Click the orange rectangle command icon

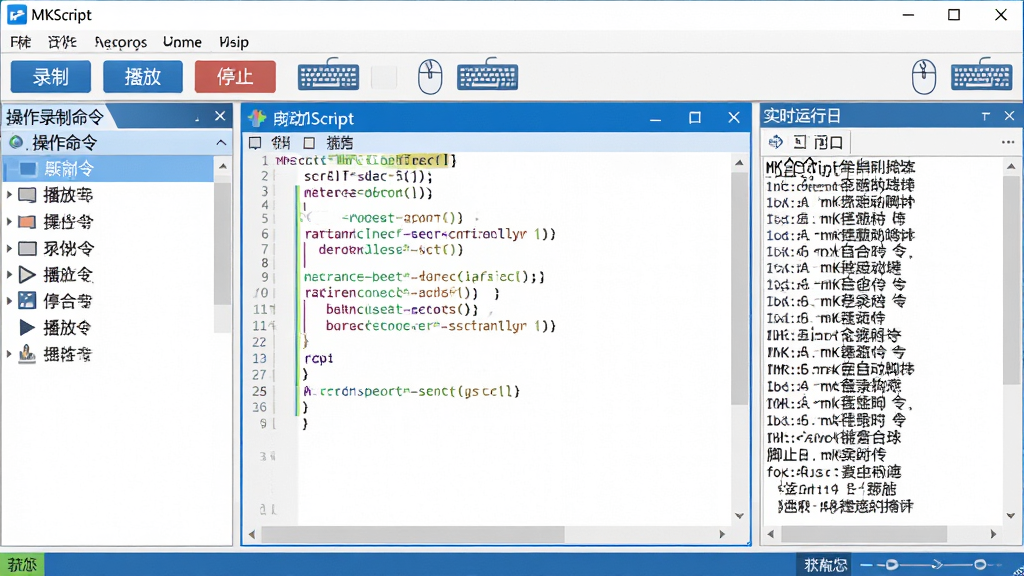point(27,221)
